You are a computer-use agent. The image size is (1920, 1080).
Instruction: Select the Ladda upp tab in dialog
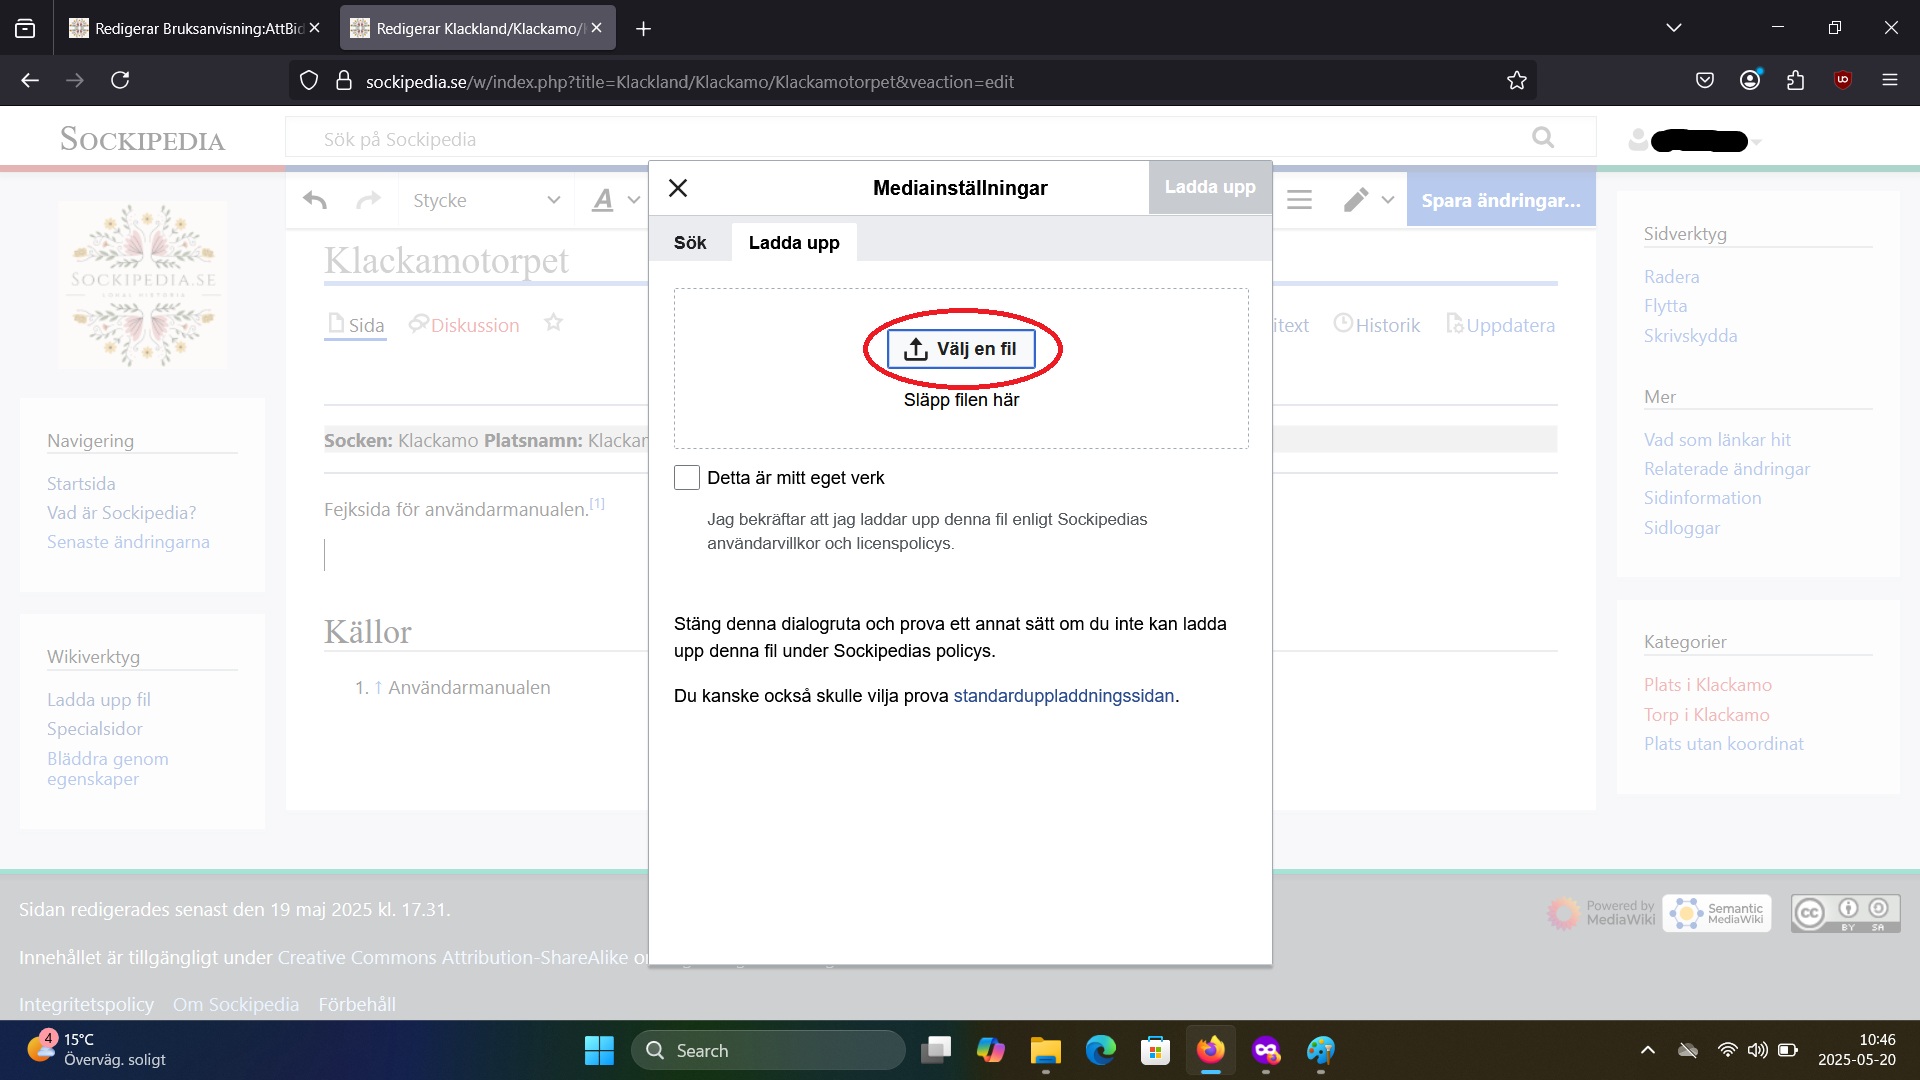coord(794,243)
